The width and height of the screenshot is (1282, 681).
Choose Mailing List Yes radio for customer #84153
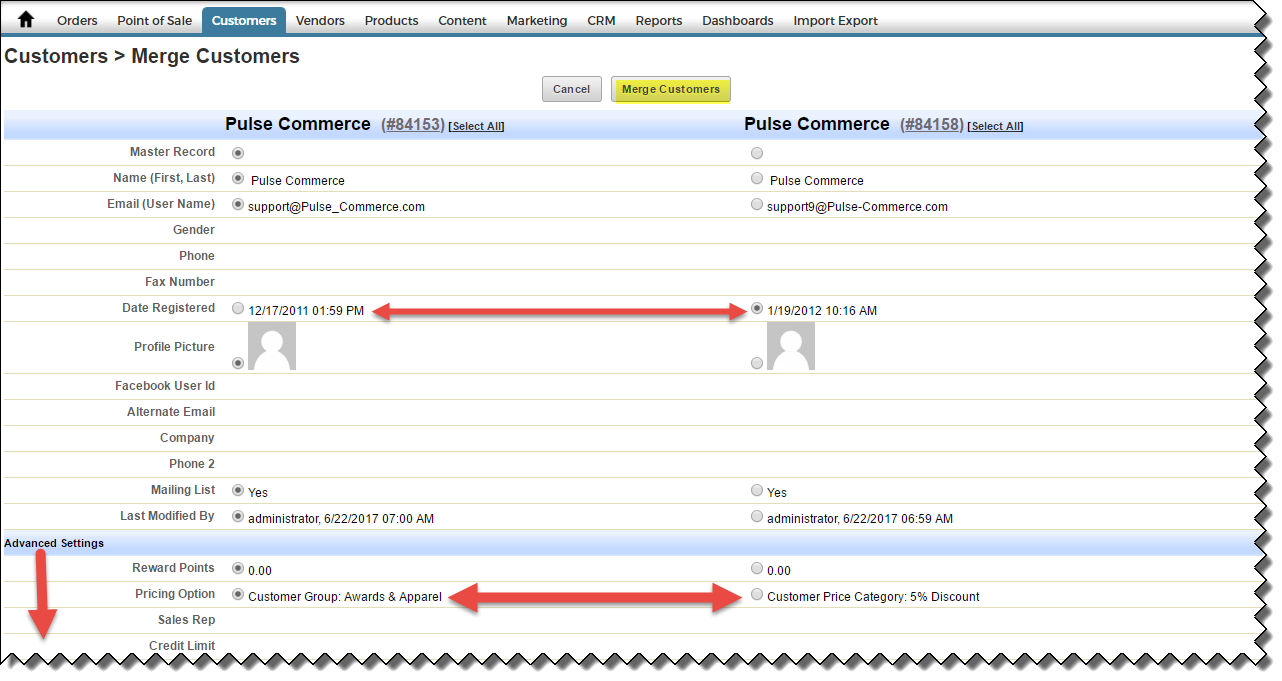[x=238, y=491]
